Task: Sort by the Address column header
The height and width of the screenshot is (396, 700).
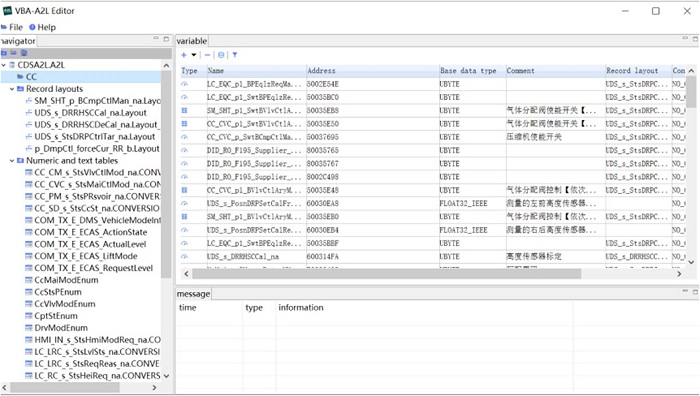Action: tap(372, 71)
